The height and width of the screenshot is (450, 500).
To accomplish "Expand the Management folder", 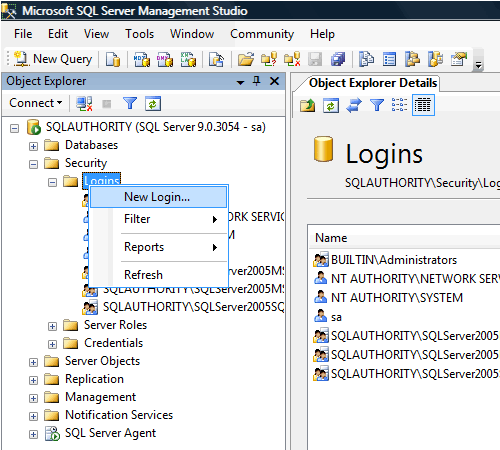I will [x=33, y=398].
